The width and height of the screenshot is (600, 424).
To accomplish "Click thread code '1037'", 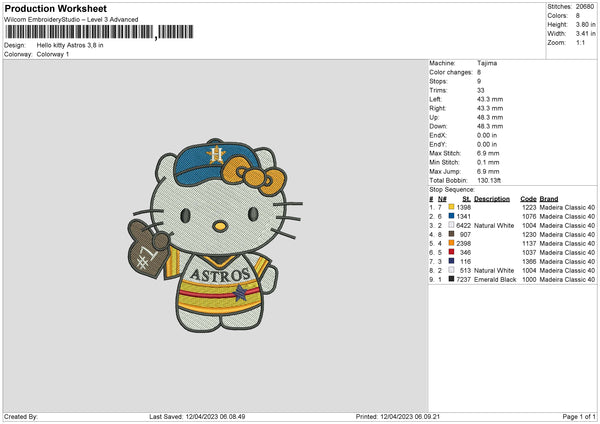I will [x=529, y=252].
